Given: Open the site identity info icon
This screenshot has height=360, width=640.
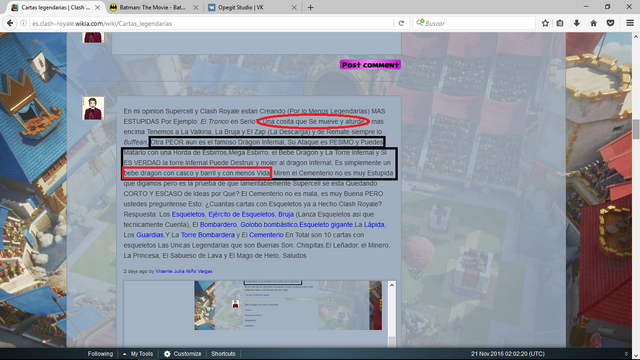Looking at the screenshot, I should click(x=24, y=23).
